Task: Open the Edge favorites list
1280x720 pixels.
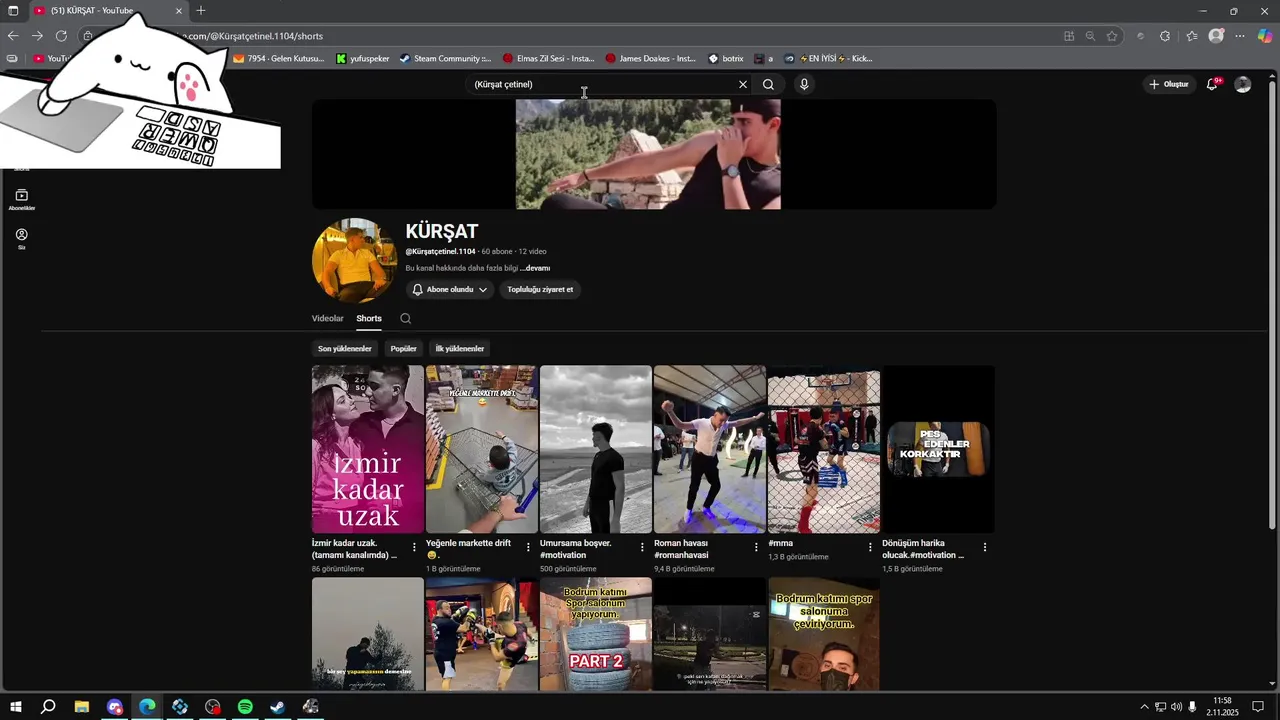Action: [1191, 36]
